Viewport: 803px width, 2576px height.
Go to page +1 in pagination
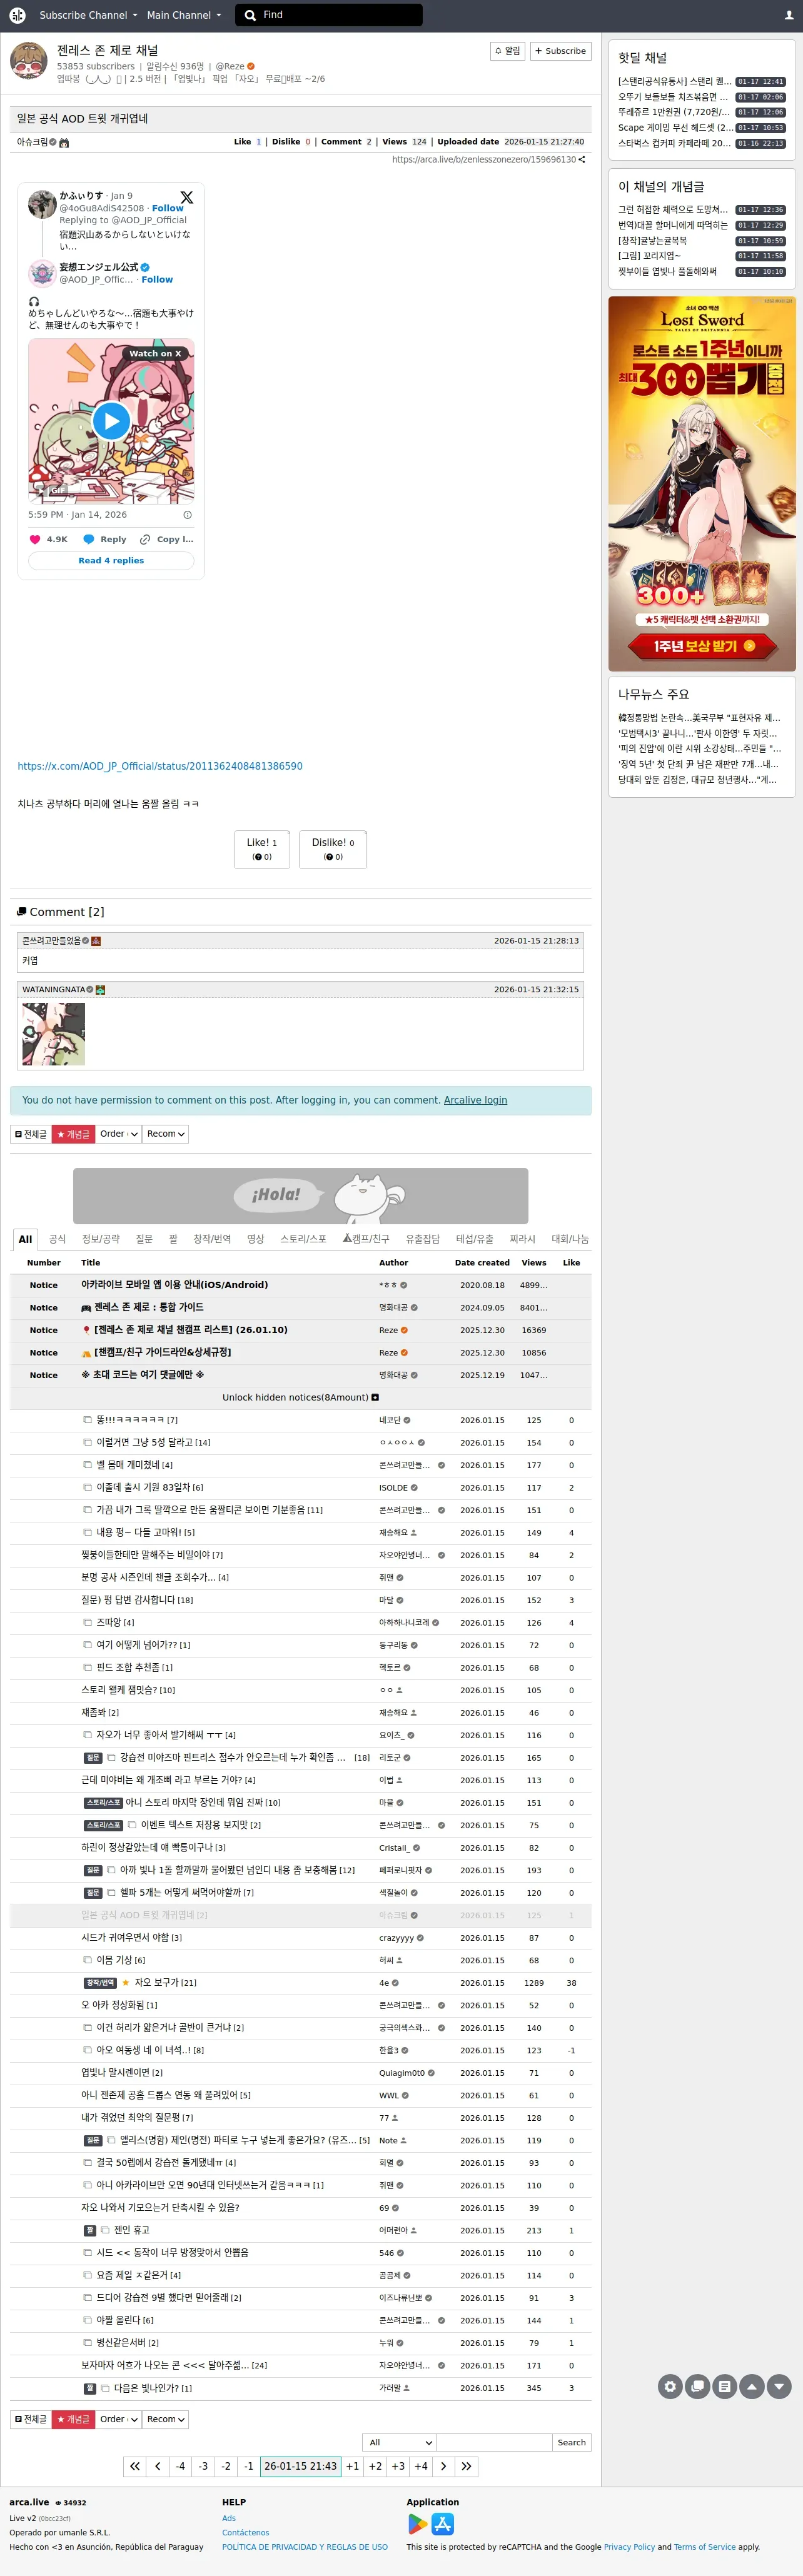[352, 2466]
